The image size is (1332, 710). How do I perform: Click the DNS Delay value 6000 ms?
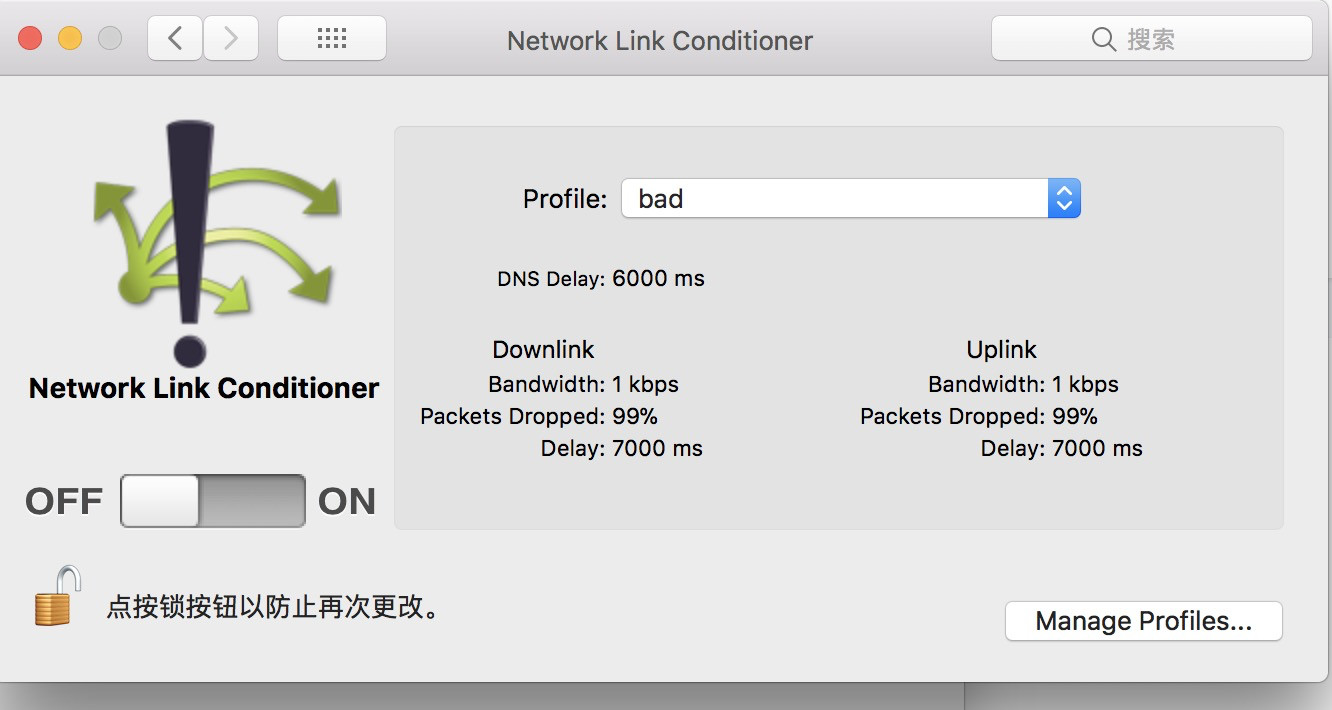(658, 278)
